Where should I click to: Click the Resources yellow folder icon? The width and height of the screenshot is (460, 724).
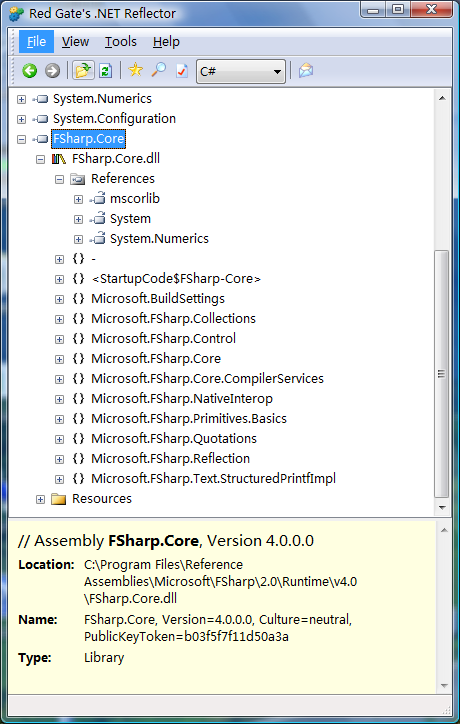coord(59,499)
